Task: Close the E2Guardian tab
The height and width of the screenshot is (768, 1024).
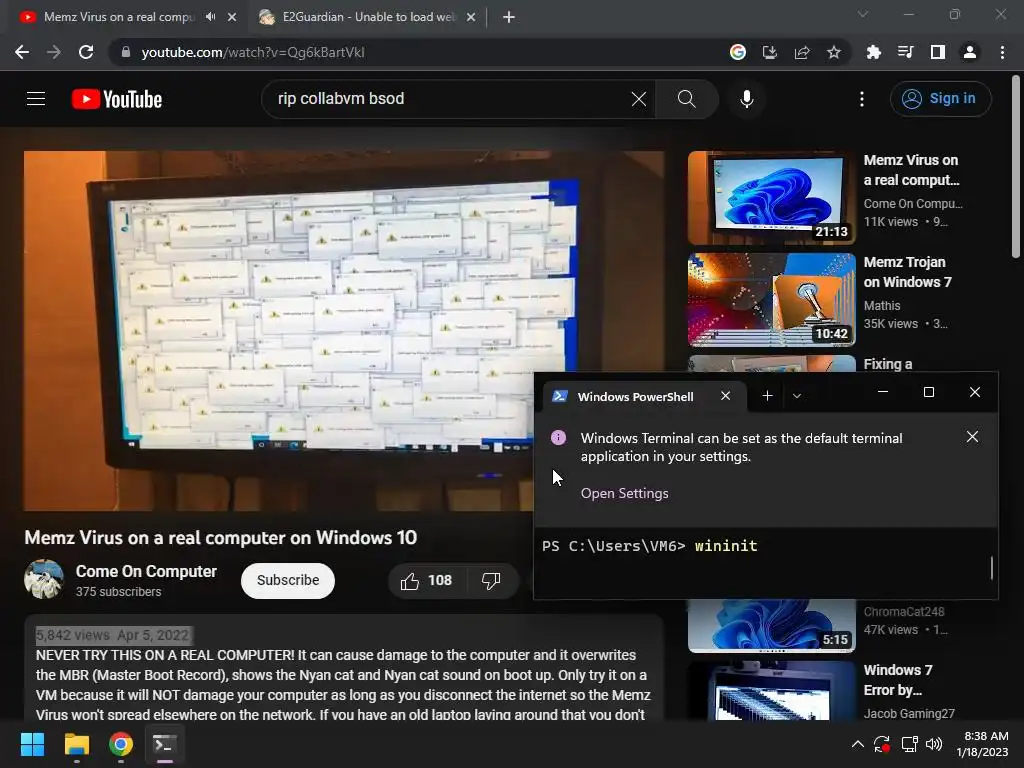Action: [471, 18]
